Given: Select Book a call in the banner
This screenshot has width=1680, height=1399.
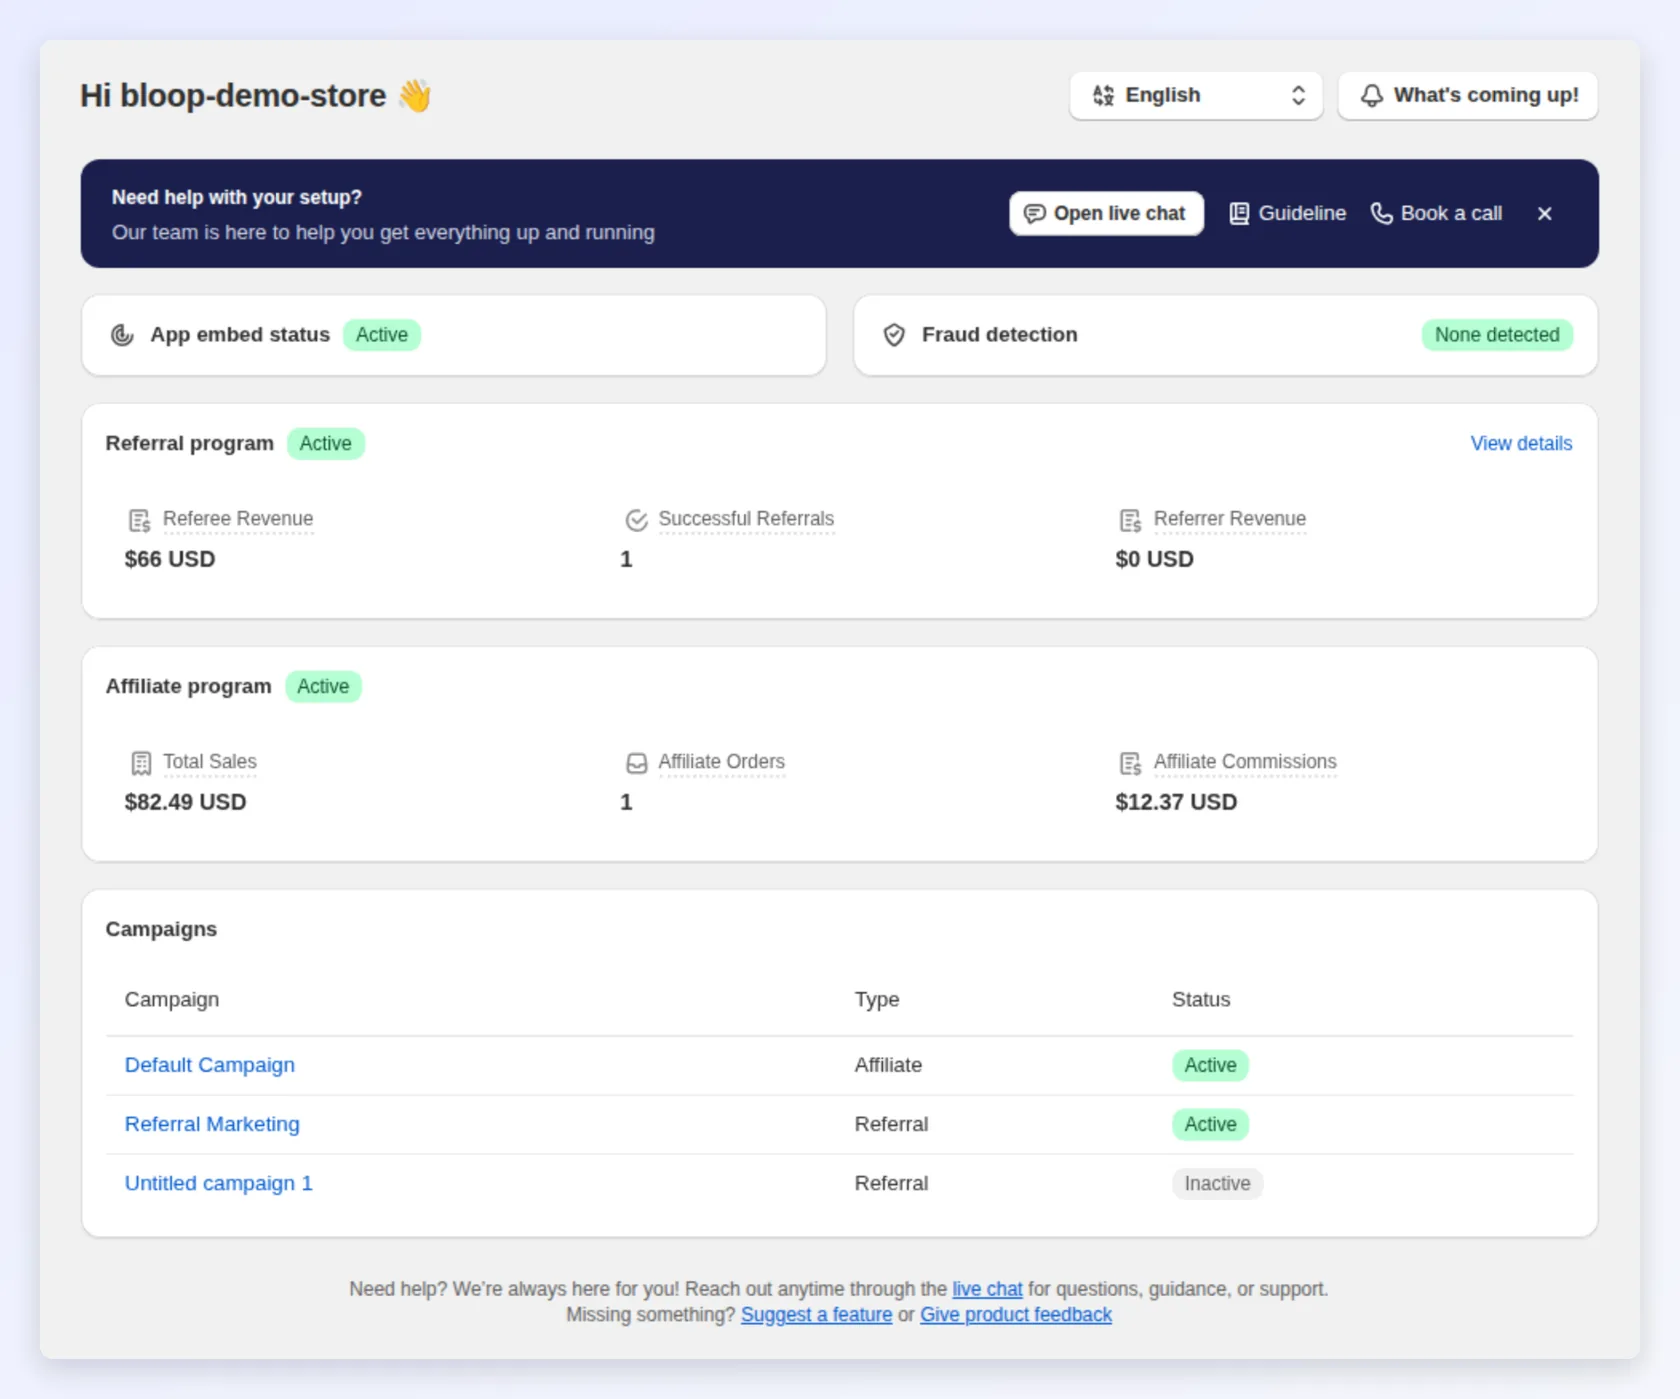Looking at the screenshot, I should tap(1436, 214).
